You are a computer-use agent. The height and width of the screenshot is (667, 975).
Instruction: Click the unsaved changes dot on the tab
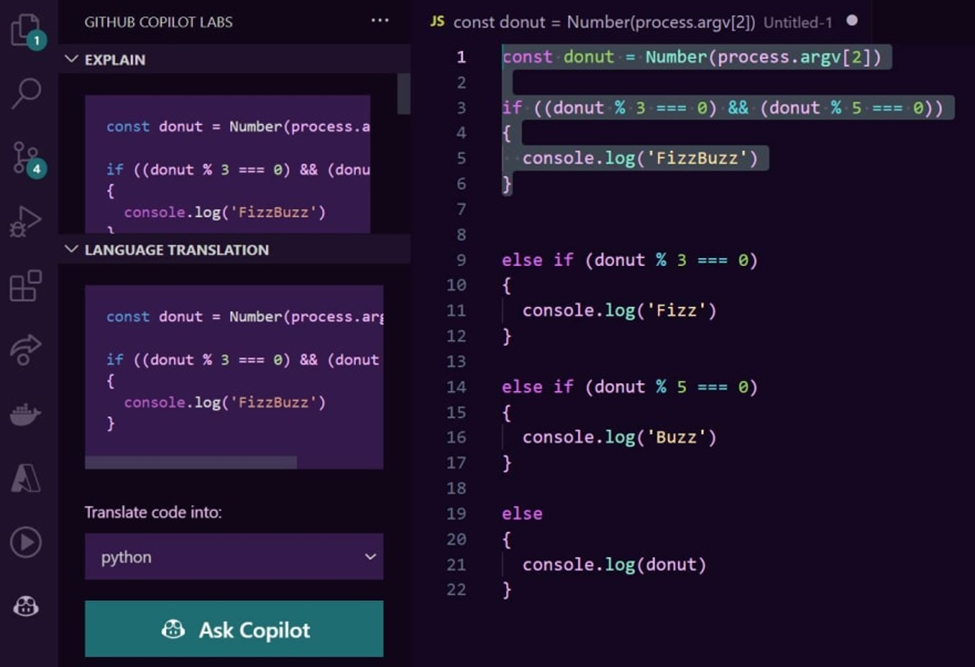coord(851,18)
